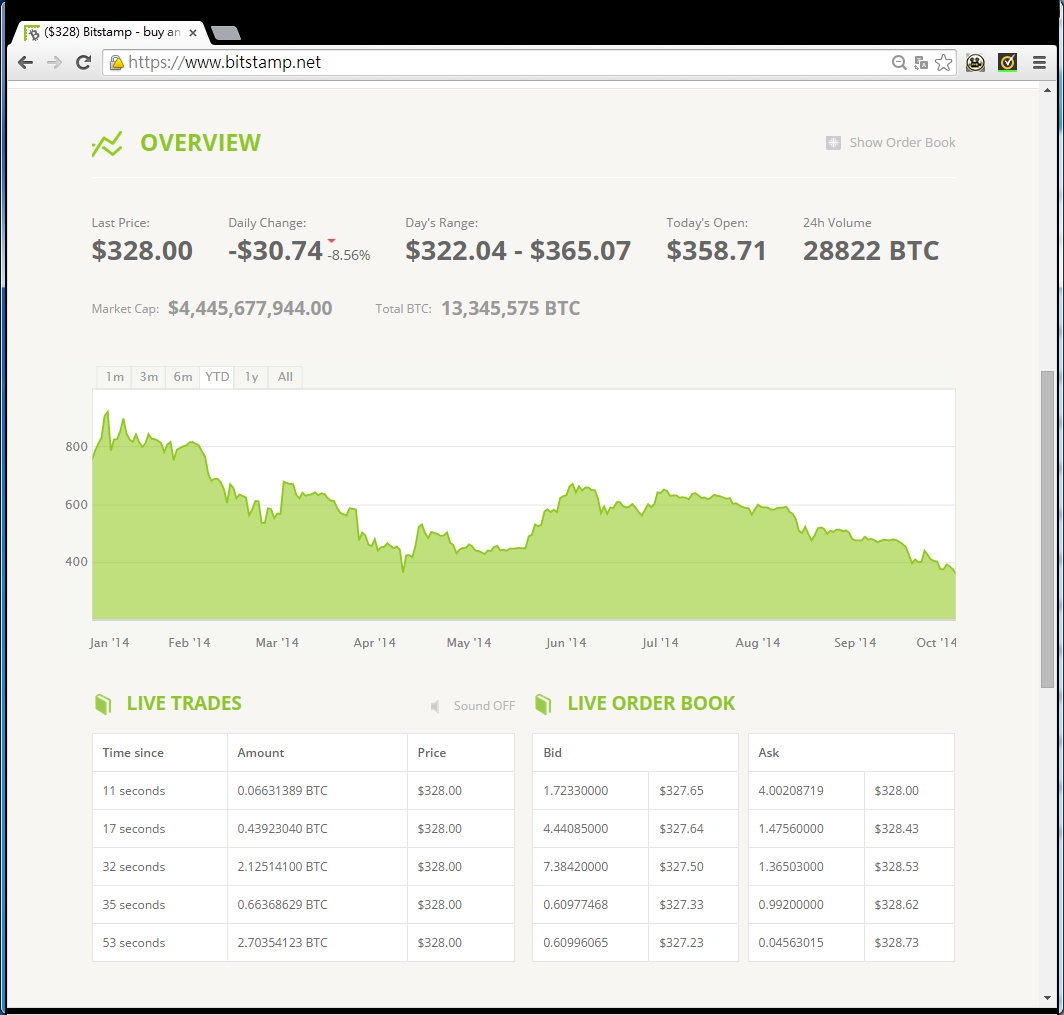The width and height of the screenshot is (1064, 1015).
Task: Select the All chart range tab
Action: (285, 377)
